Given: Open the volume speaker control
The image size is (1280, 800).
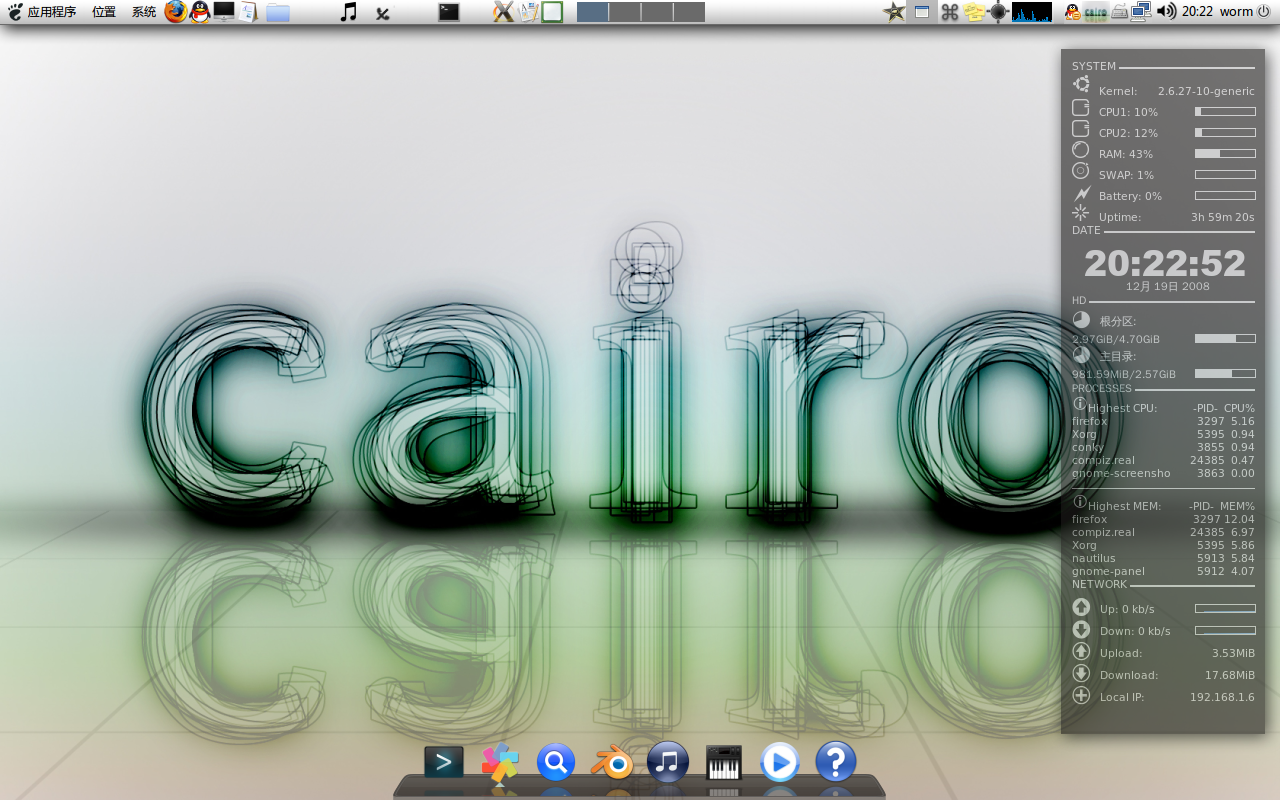Looking at the screenshot, I should [x=1166, y=12].
